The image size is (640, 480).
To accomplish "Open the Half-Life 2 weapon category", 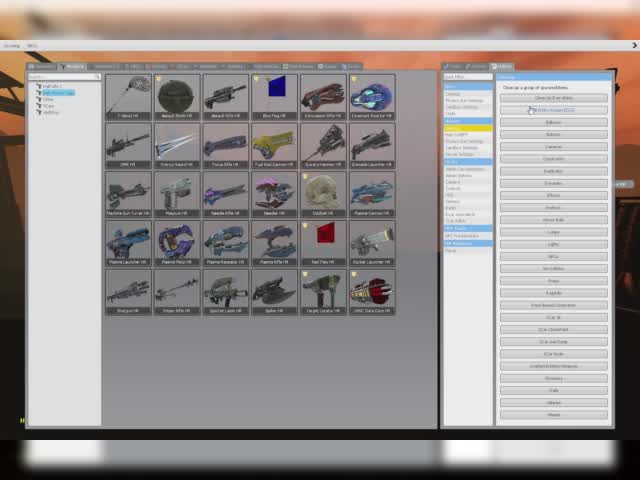I will [x=52, y=86].
